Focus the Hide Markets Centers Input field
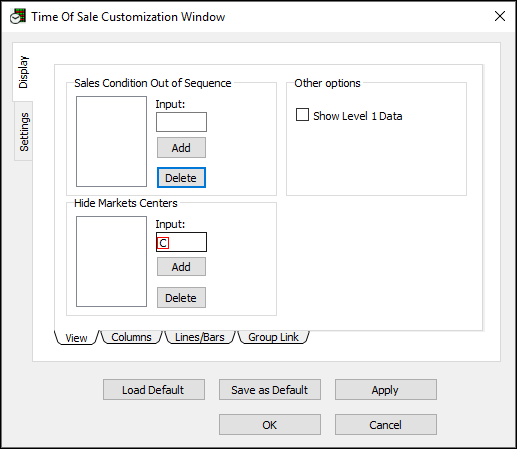The height and width of the screenshot is (449, 517). click(181, 242)
